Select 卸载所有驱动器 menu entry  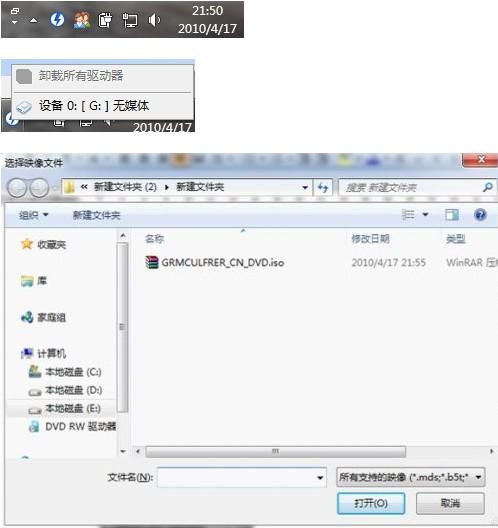tap(103, 76)
